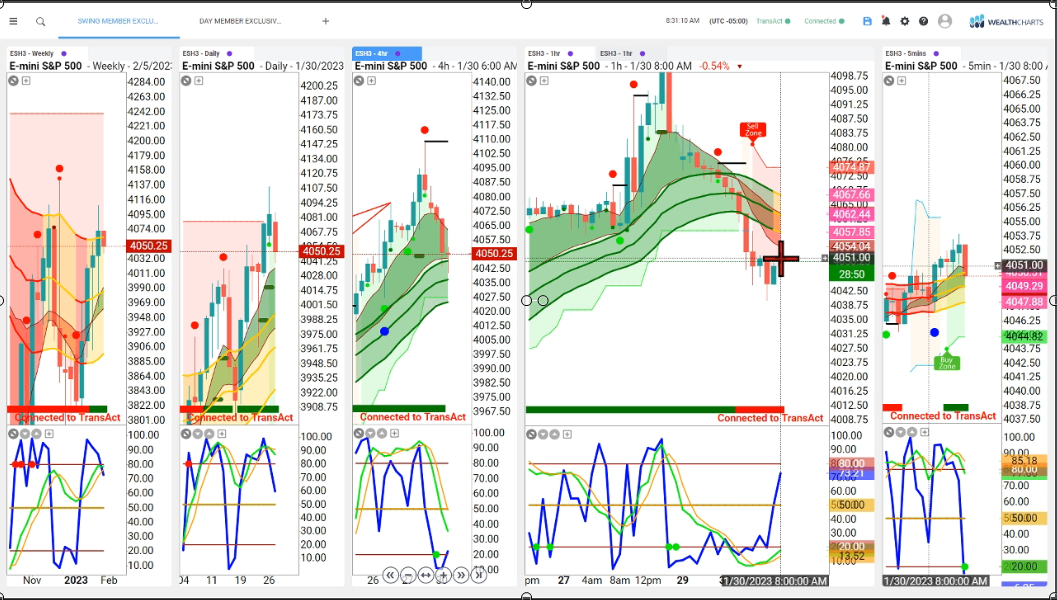Open the notifications bell
Screen dimensions: 1057x600
[x=886, y=22]
